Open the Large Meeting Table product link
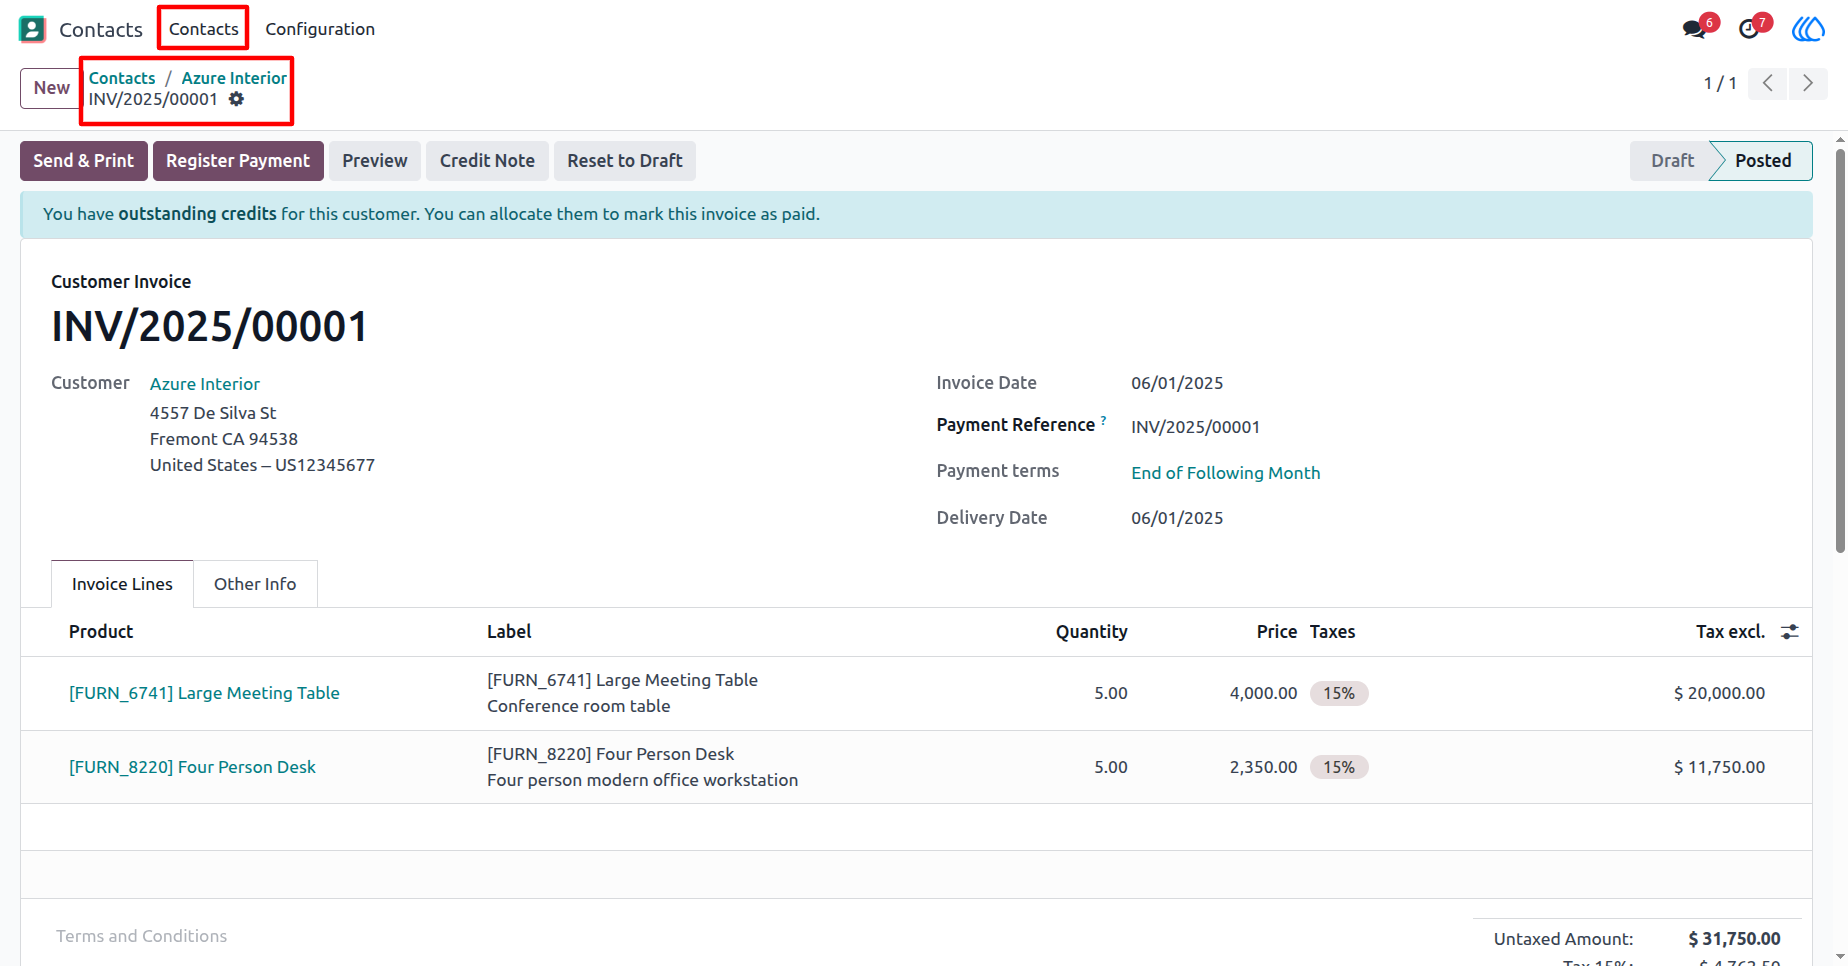This screenshot has height=966, width=1848. (x=204, y=693)
